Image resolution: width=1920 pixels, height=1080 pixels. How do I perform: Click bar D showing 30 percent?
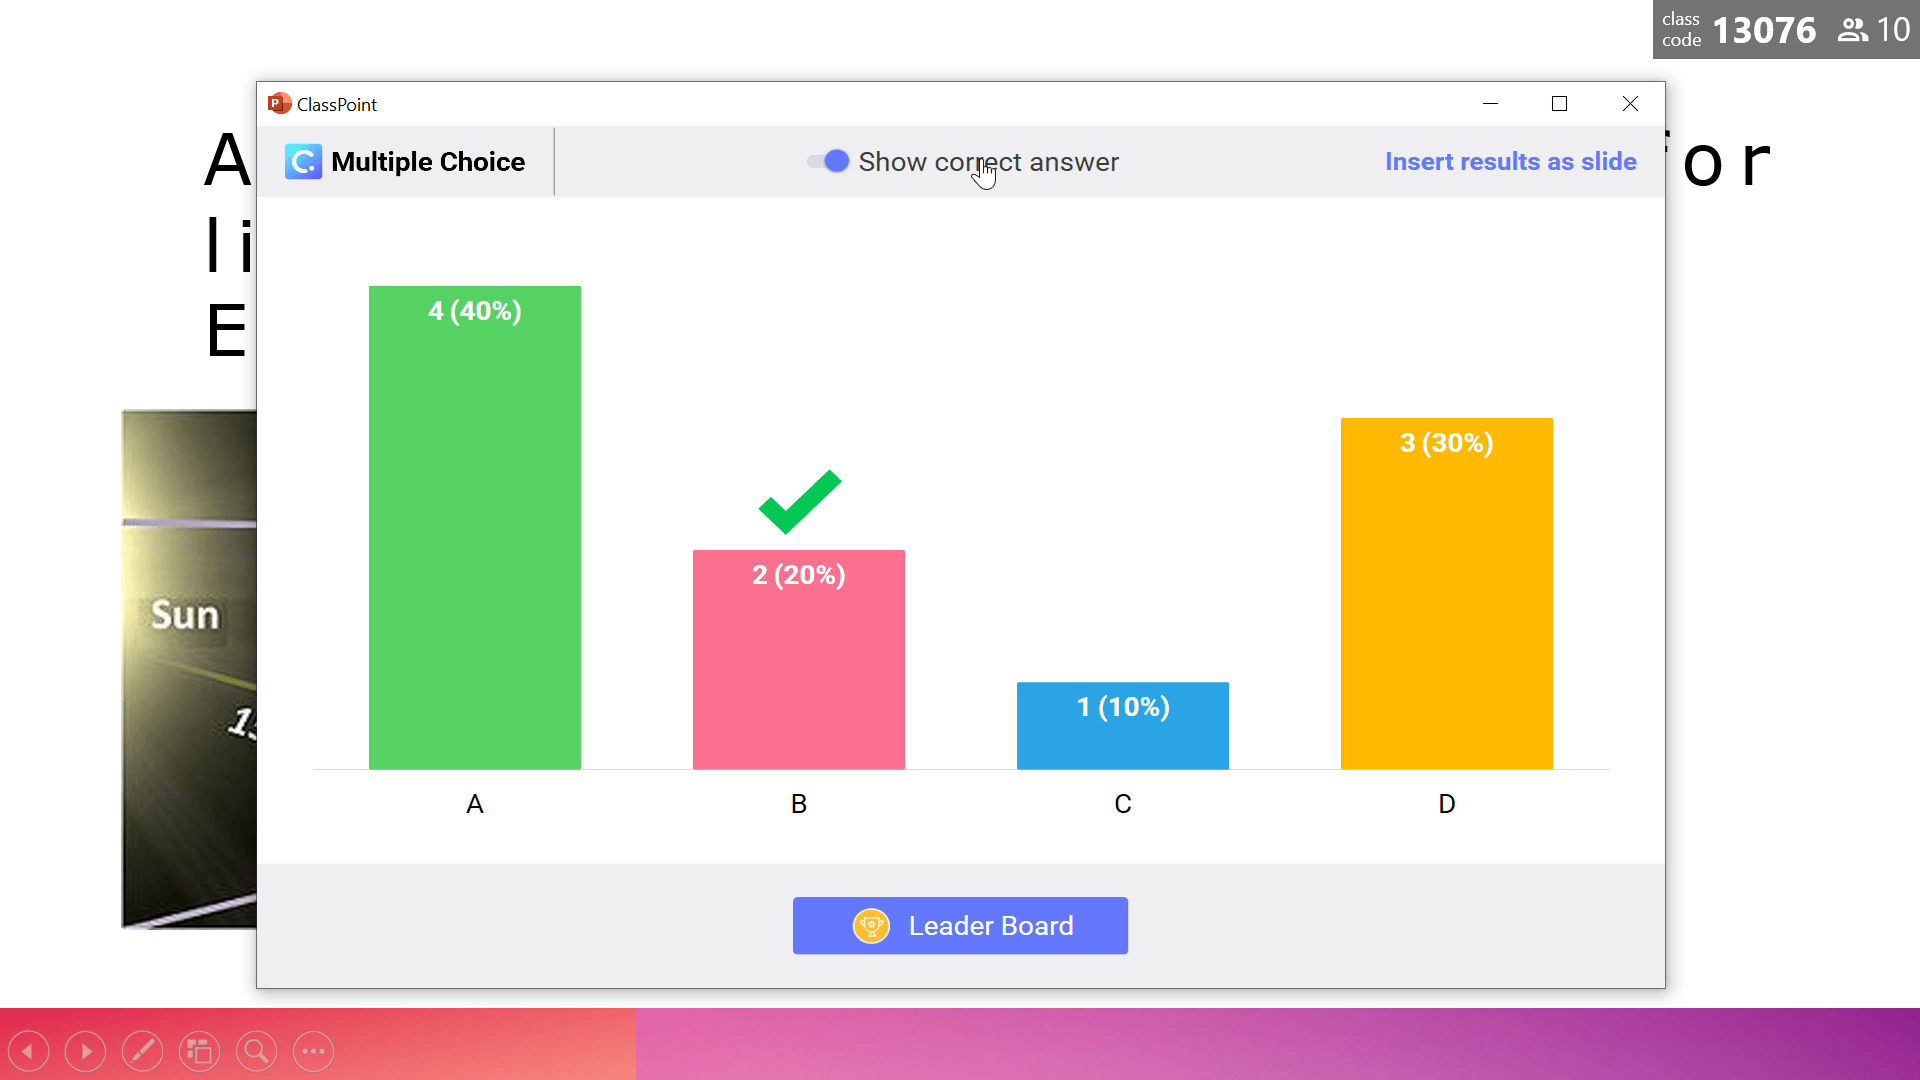point(1447,593)
